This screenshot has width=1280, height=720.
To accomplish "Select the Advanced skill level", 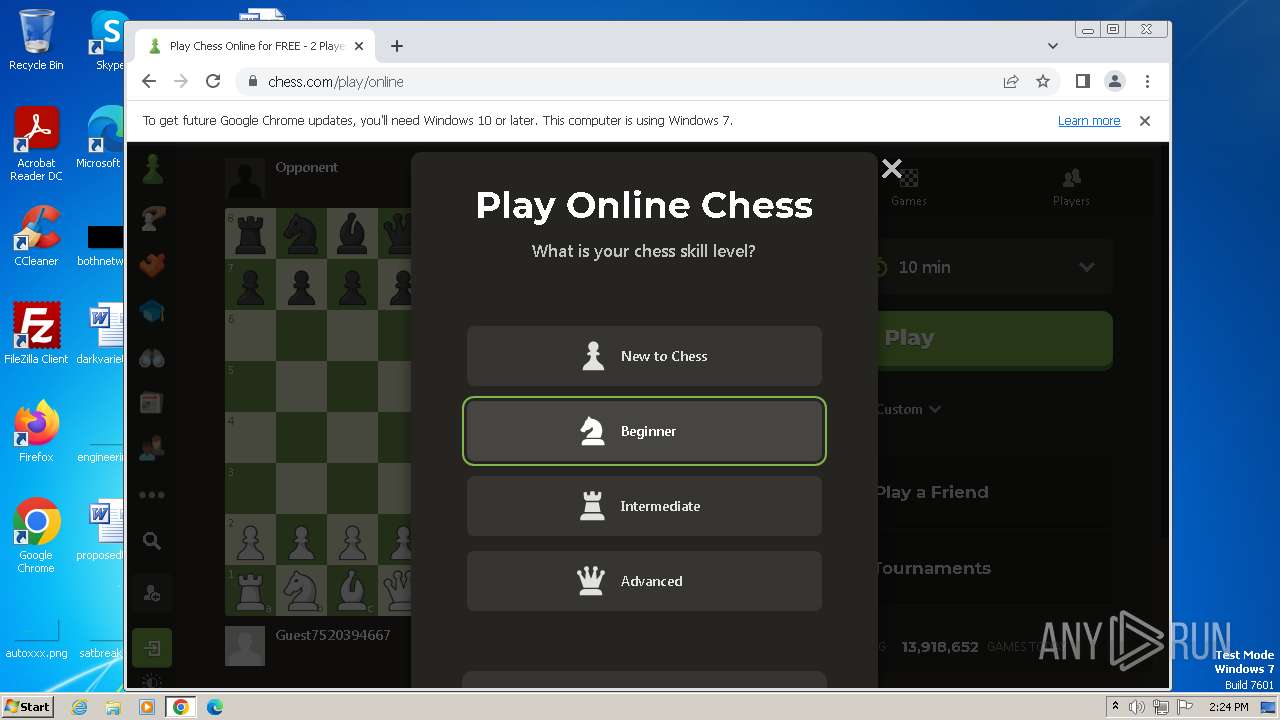I will point(644,581).
